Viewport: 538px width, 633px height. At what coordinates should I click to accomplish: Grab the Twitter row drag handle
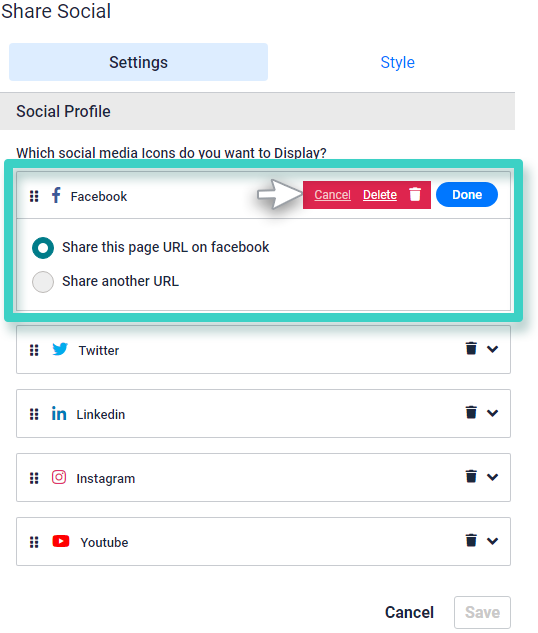[34, 350]
